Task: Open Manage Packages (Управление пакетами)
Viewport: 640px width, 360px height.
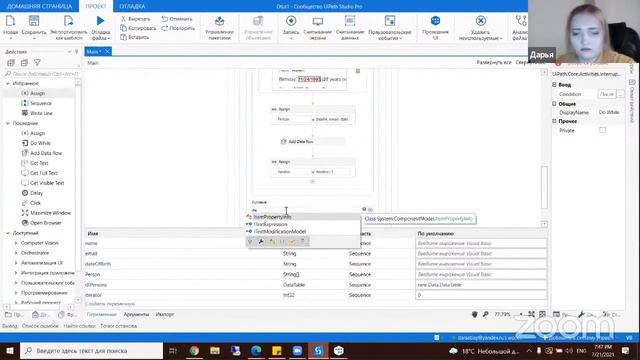Action: click(x=220, y=27)
